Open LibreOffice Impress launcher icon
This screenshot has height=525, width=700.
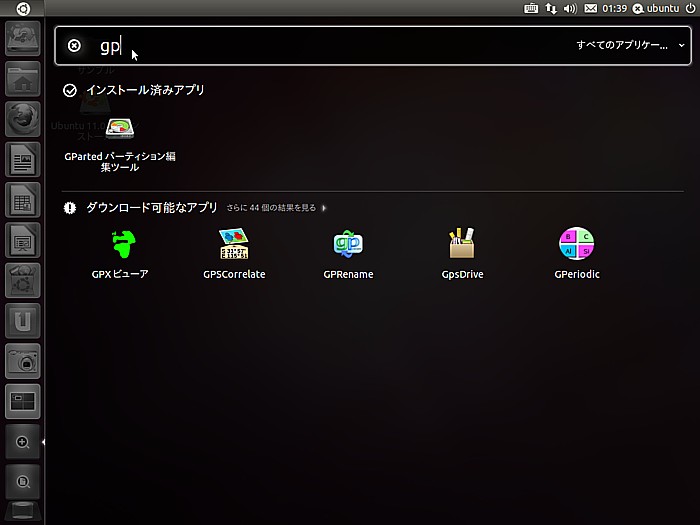23,240
